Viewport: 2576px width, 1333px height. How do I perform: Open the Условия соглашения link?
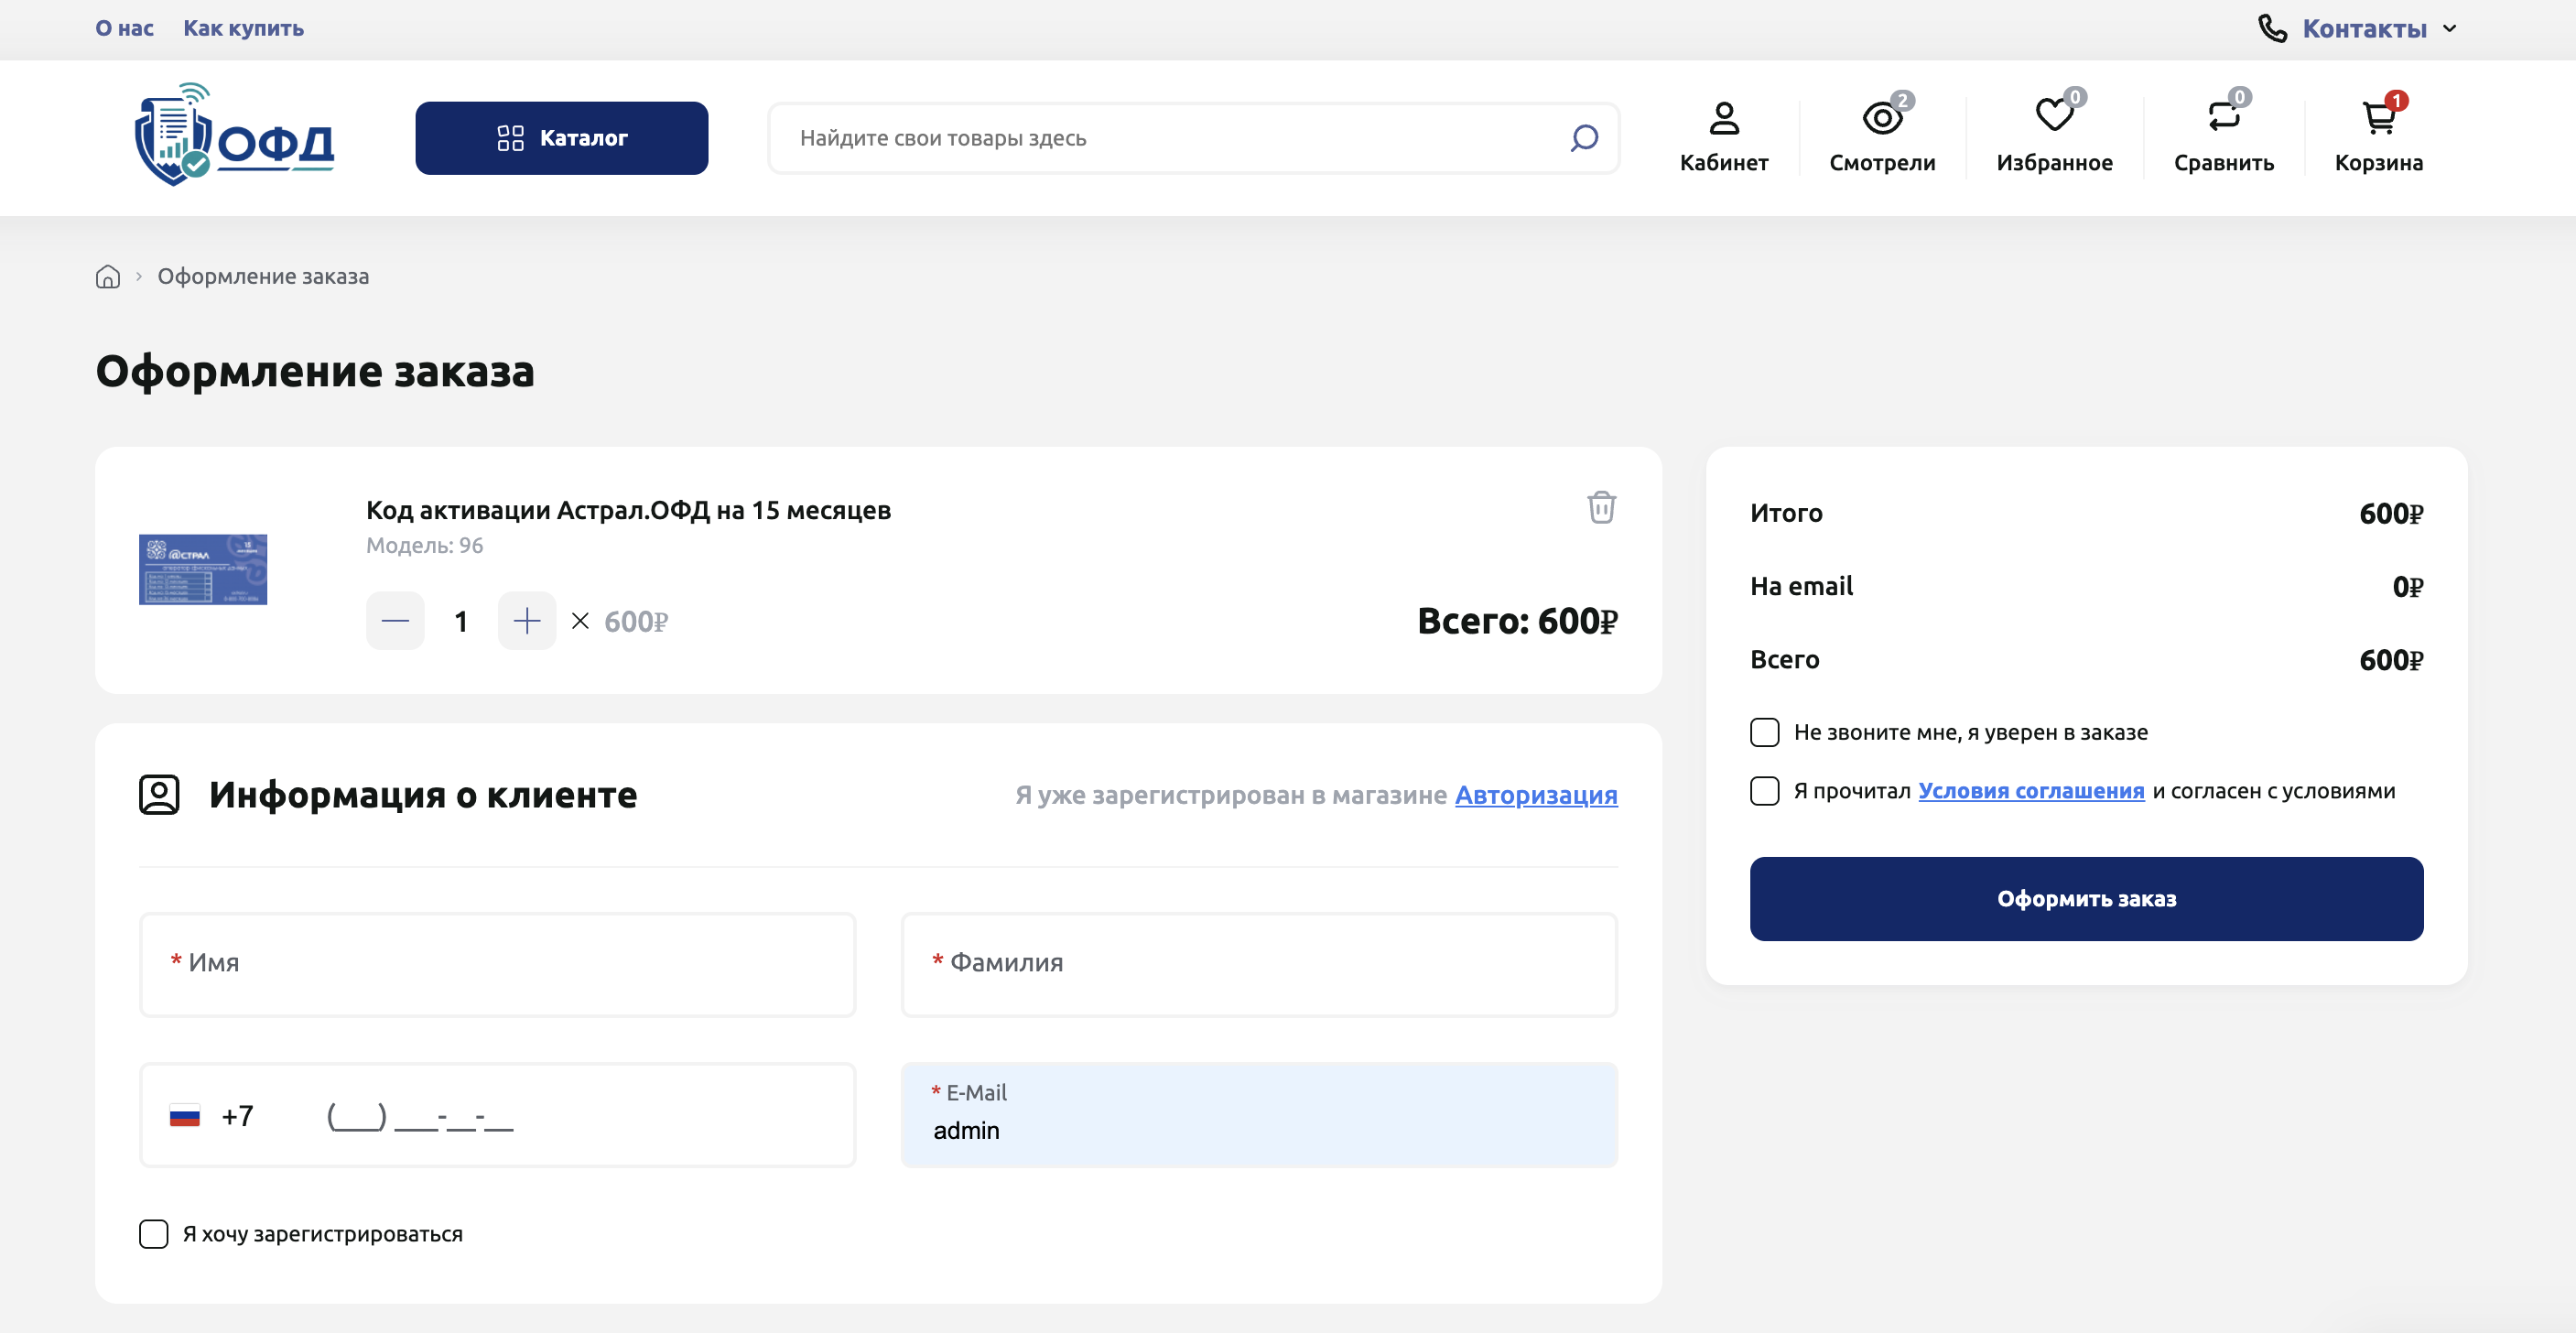click(2031, 791)
